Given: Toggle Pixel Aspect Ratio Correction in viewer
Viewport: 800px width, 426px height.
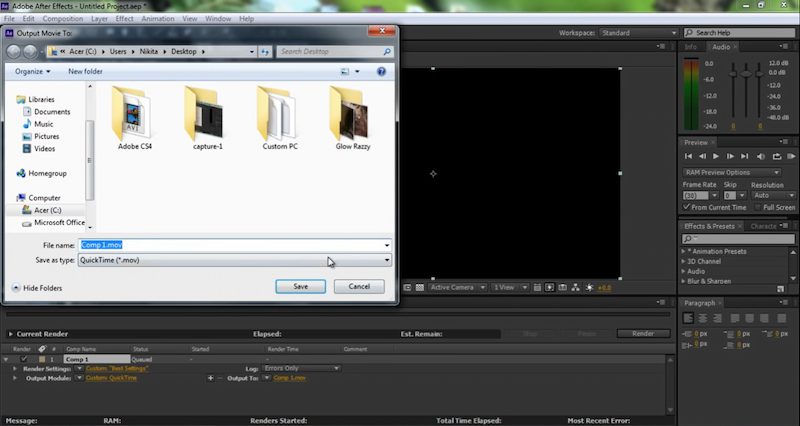Looking at the screenshot, I should coord(537,288).
